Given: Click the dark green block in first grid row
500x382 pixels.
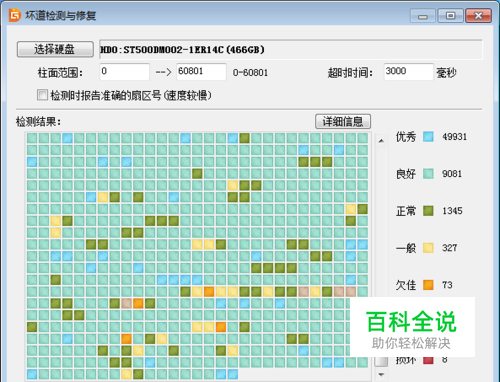Looking at the screenshot, I should click(x=244, y=138).
